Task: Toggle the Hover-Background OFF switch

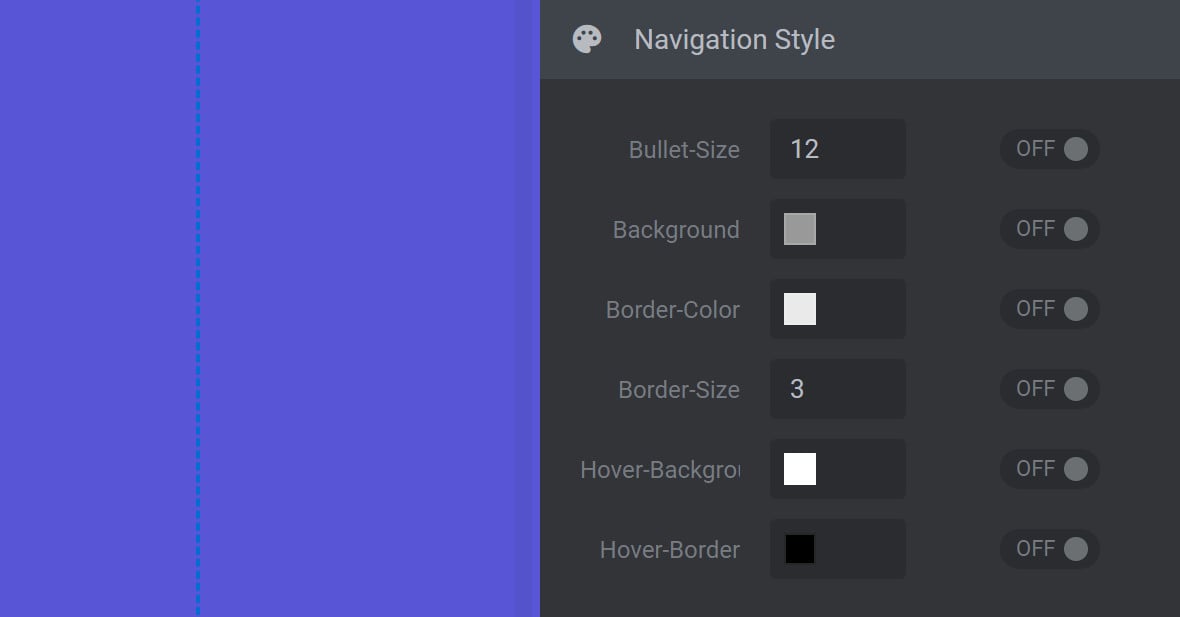Action: pyautogui.click(x=1050, y=469)
